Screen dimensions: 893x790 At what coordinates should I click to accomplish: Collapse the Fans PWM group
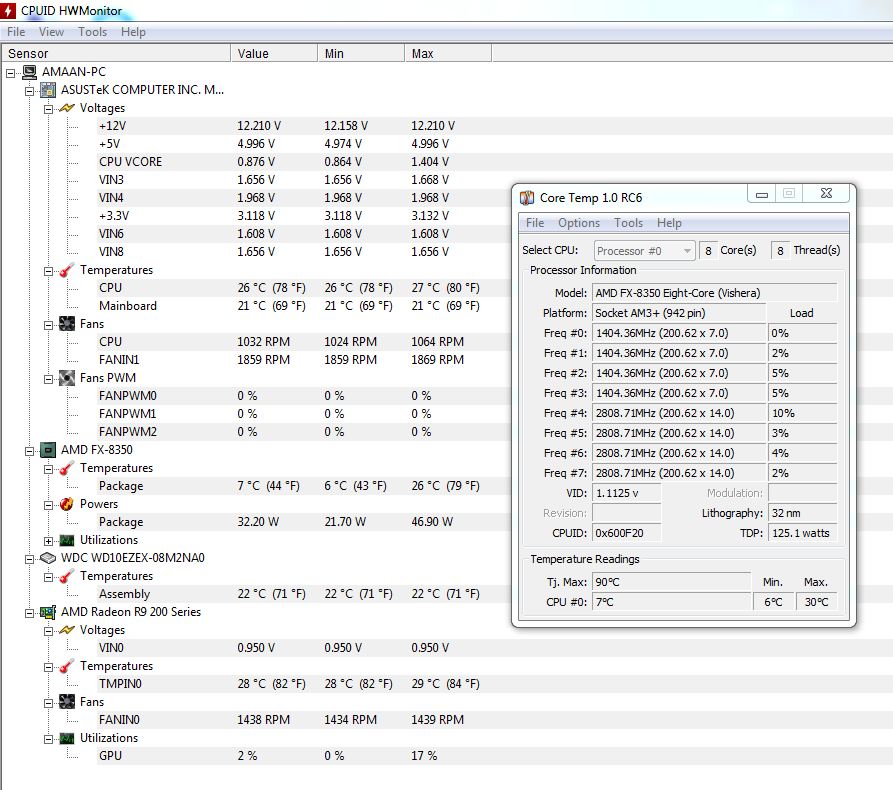48,379
